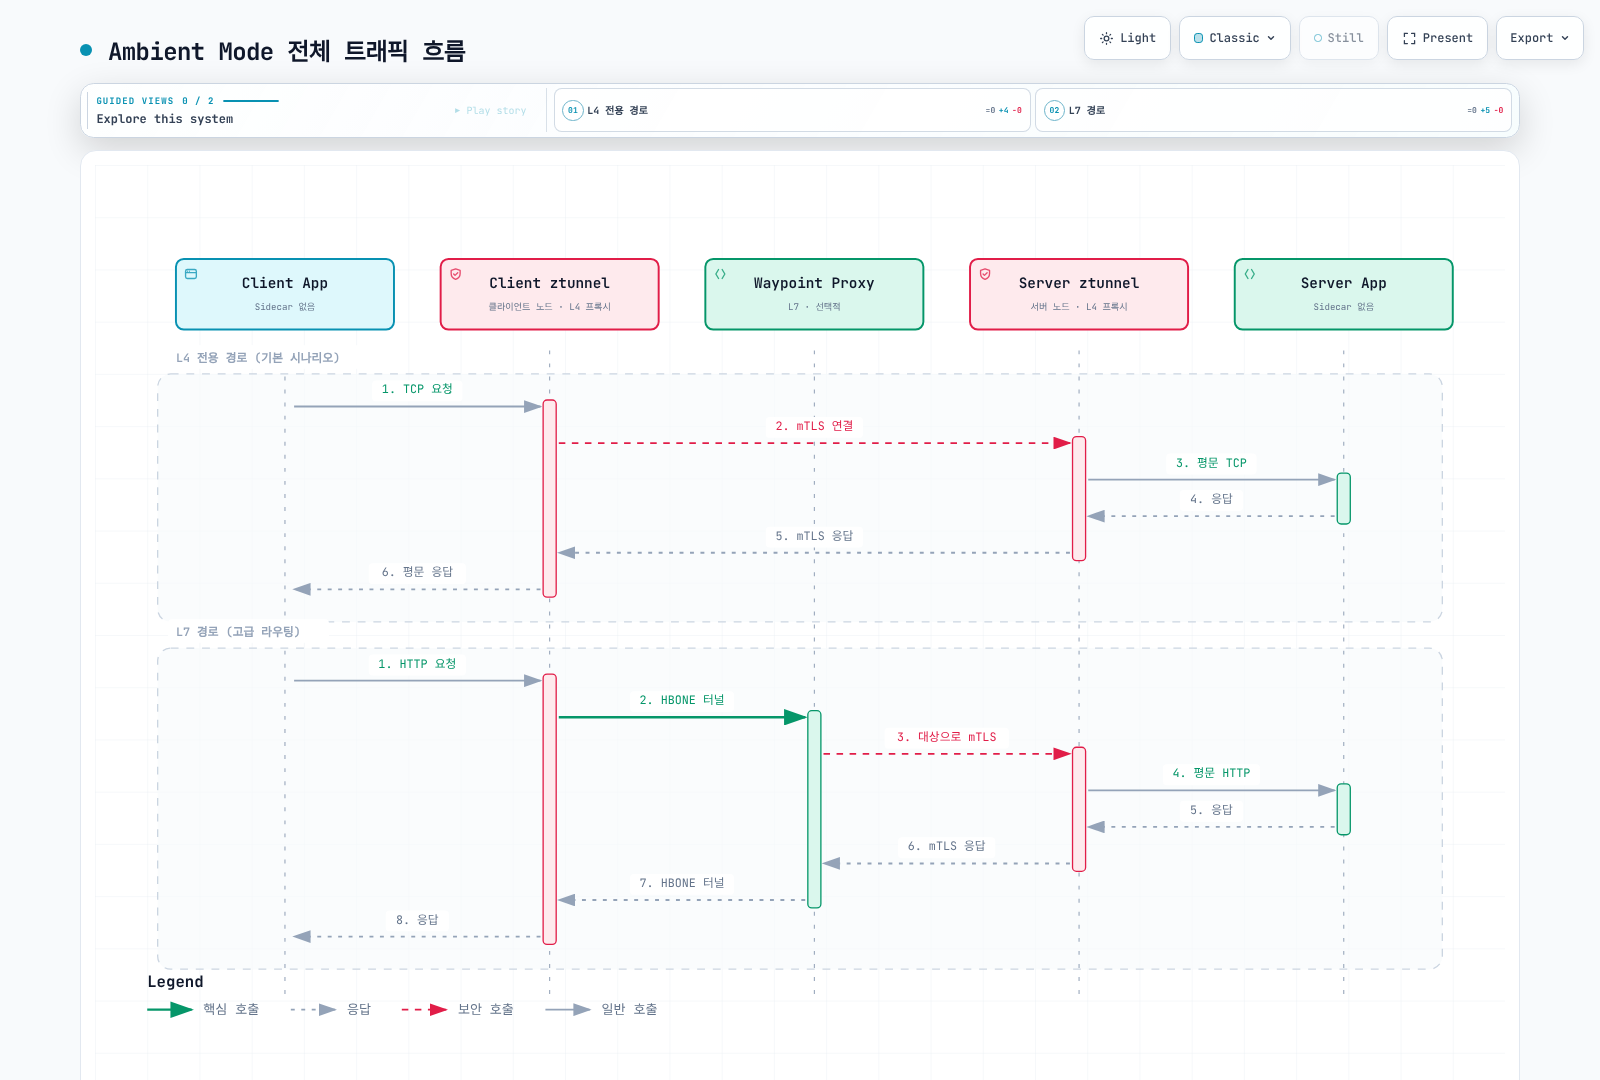1600x1080 pixels.
Task: Click the Export chevron arrow
Action: (1565, 38)
